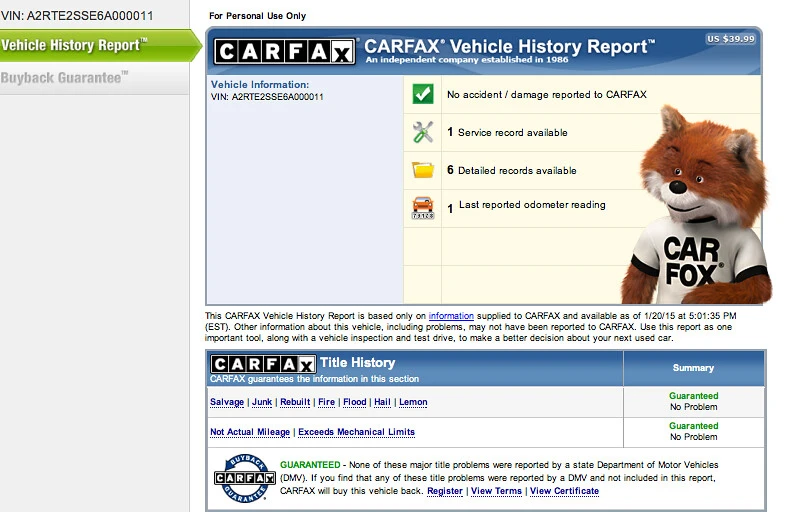The height and width of the screenshot is (512, 793).
Task: Open the Lemon title link
Action: (x=413, y=402)
